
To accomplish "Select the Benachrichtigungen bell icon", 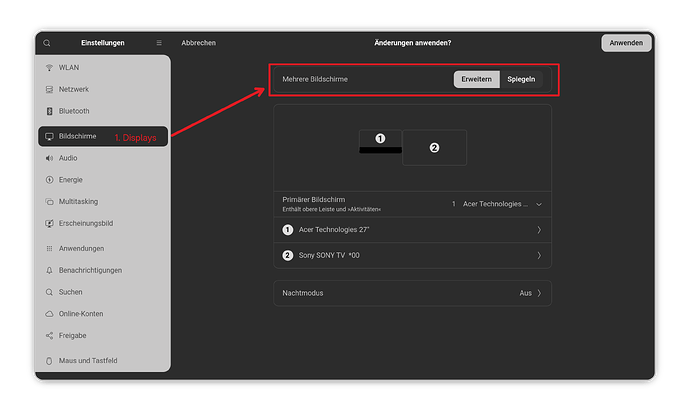I will click(x=49, y=270).
